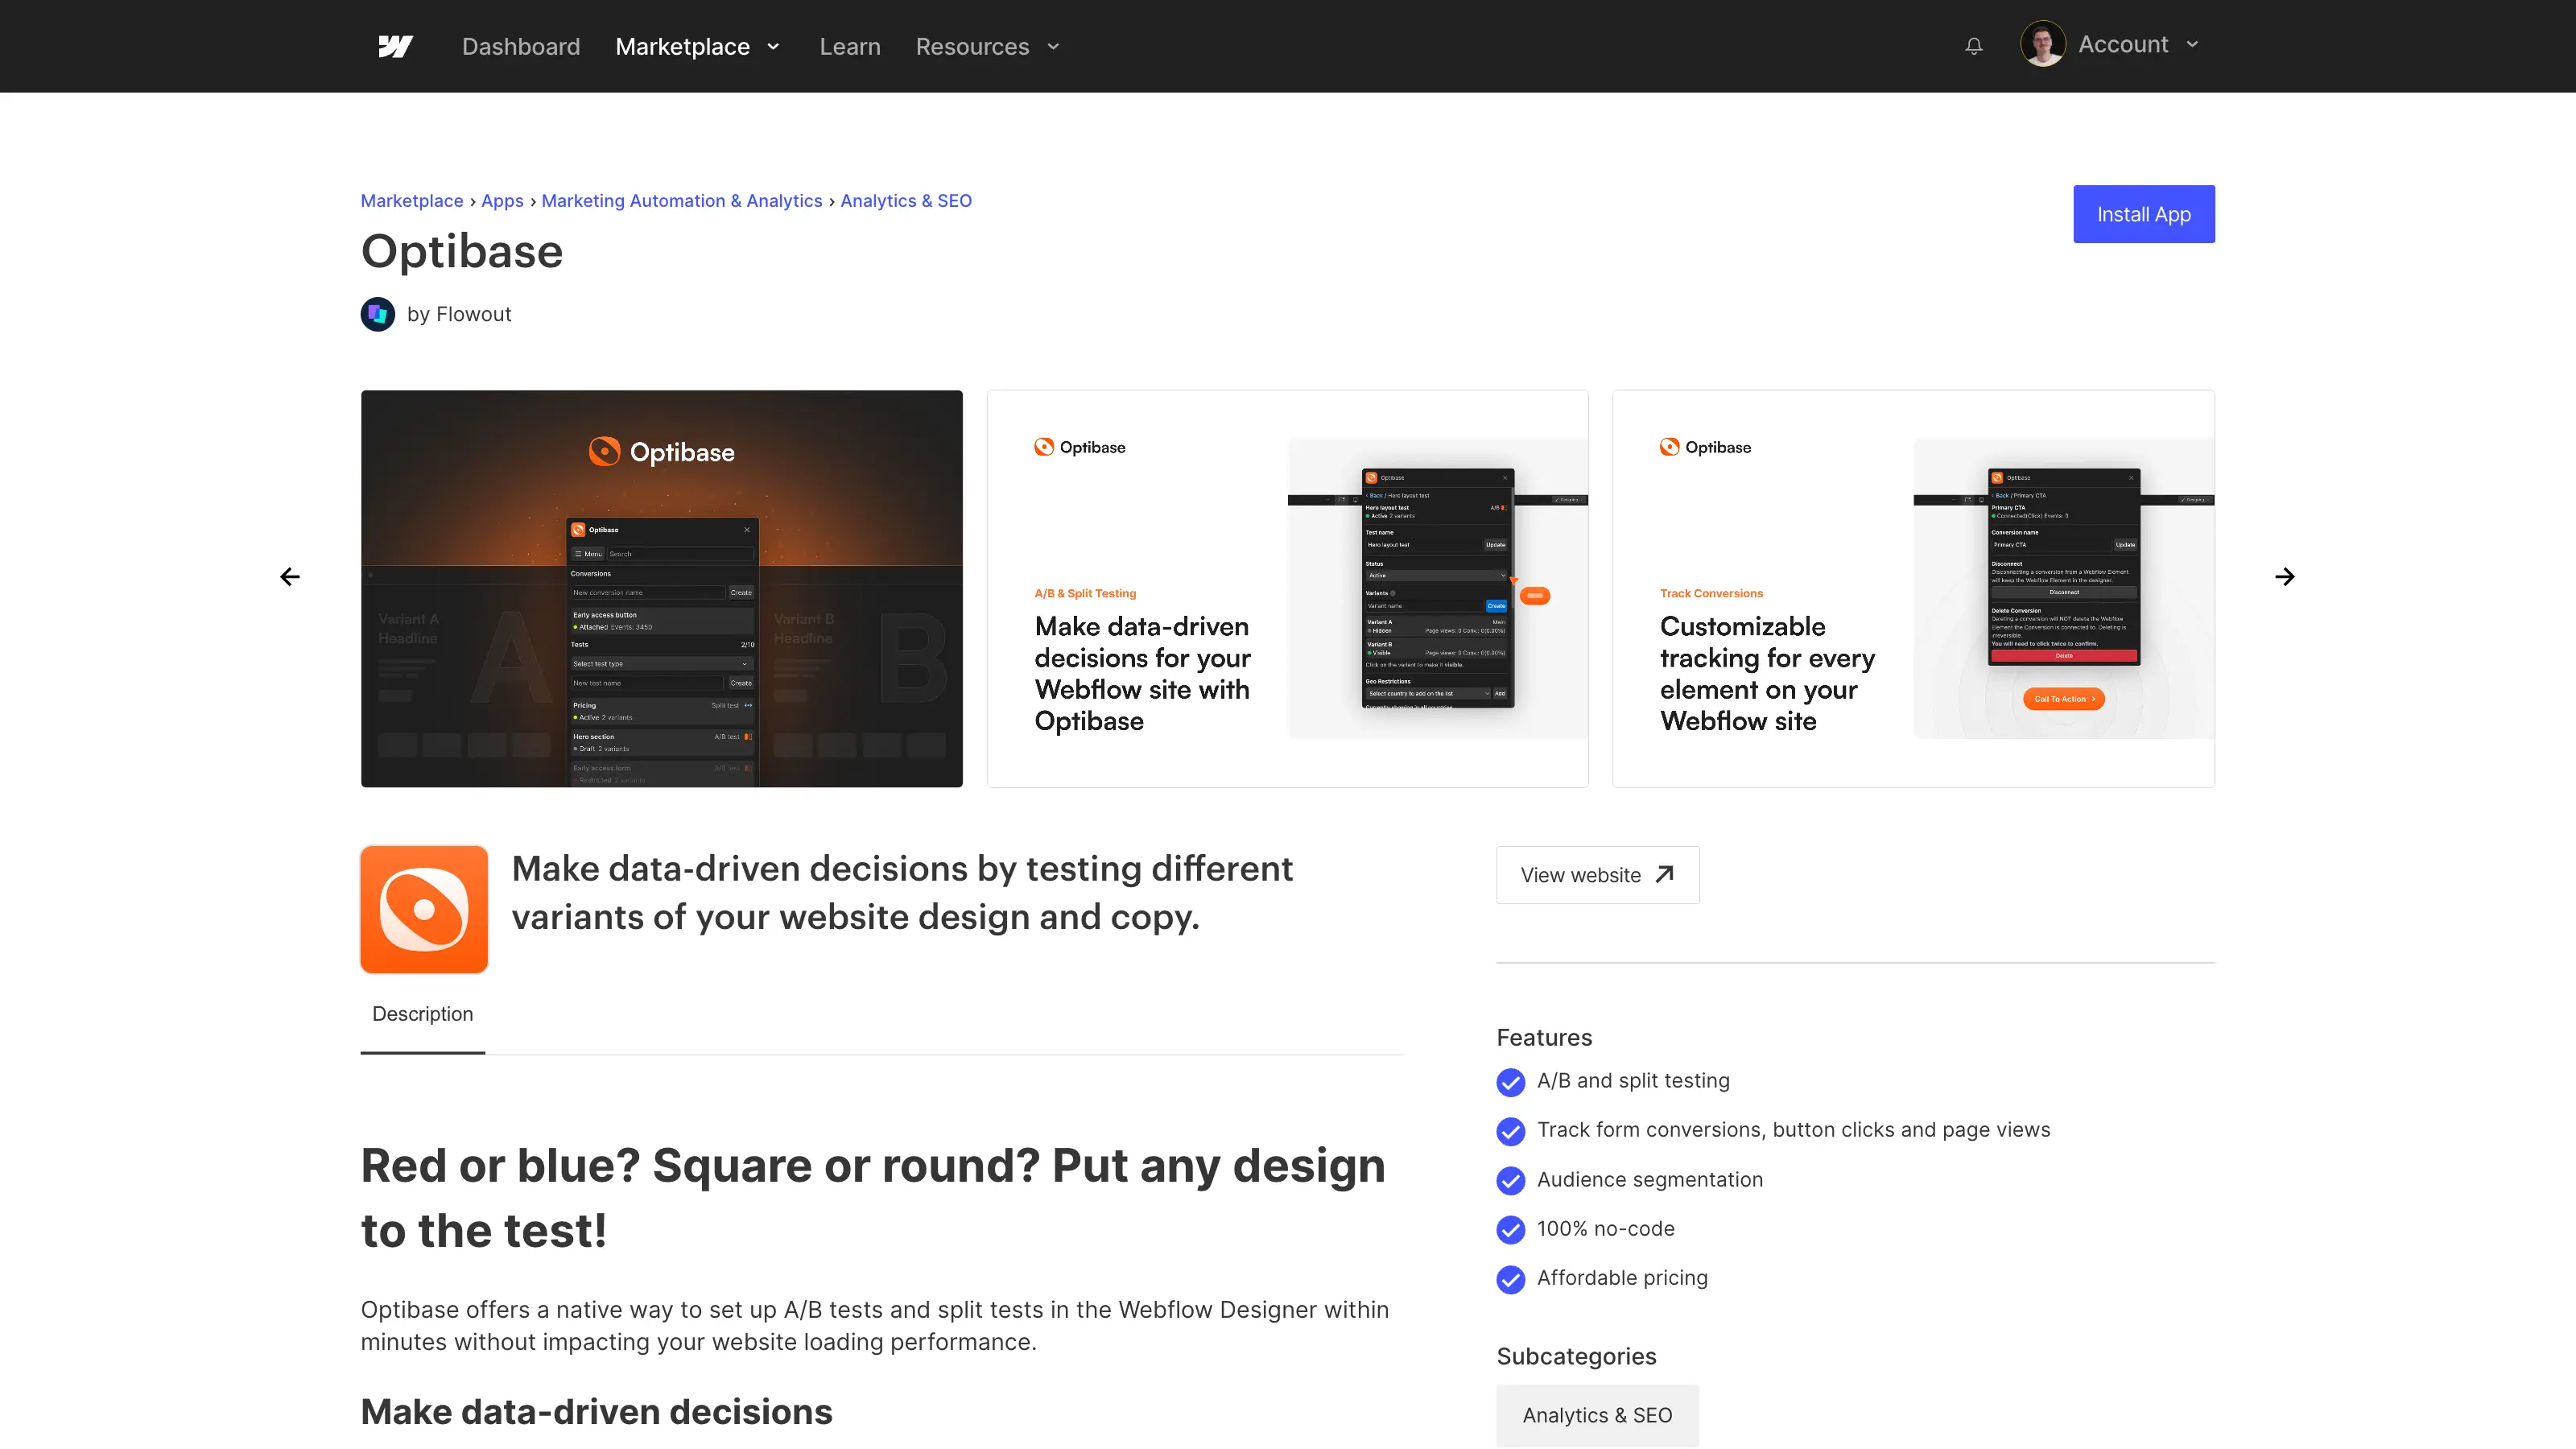Click the track conversions feature checkmark

coord(1511,1130)
